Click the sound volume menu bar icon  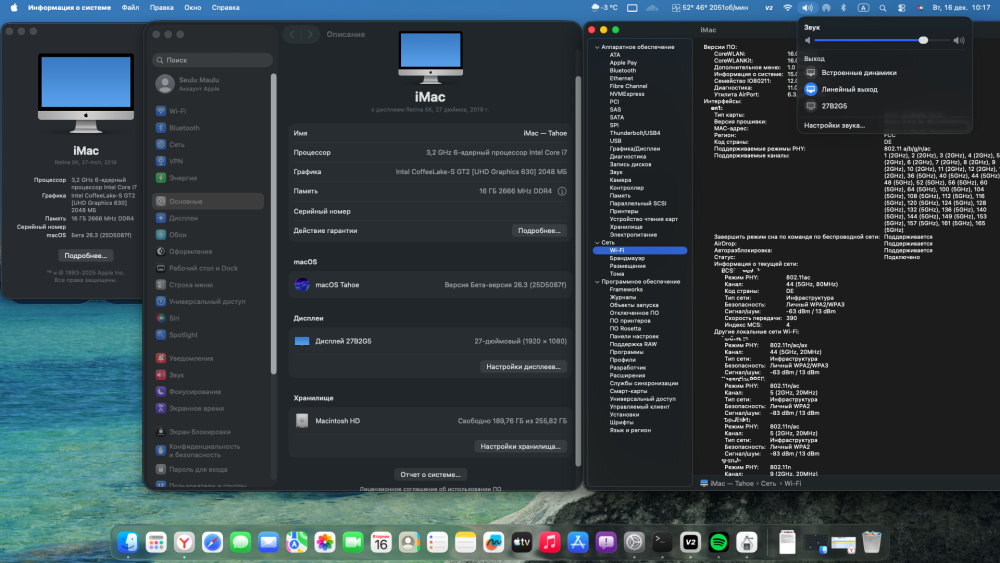807,8
